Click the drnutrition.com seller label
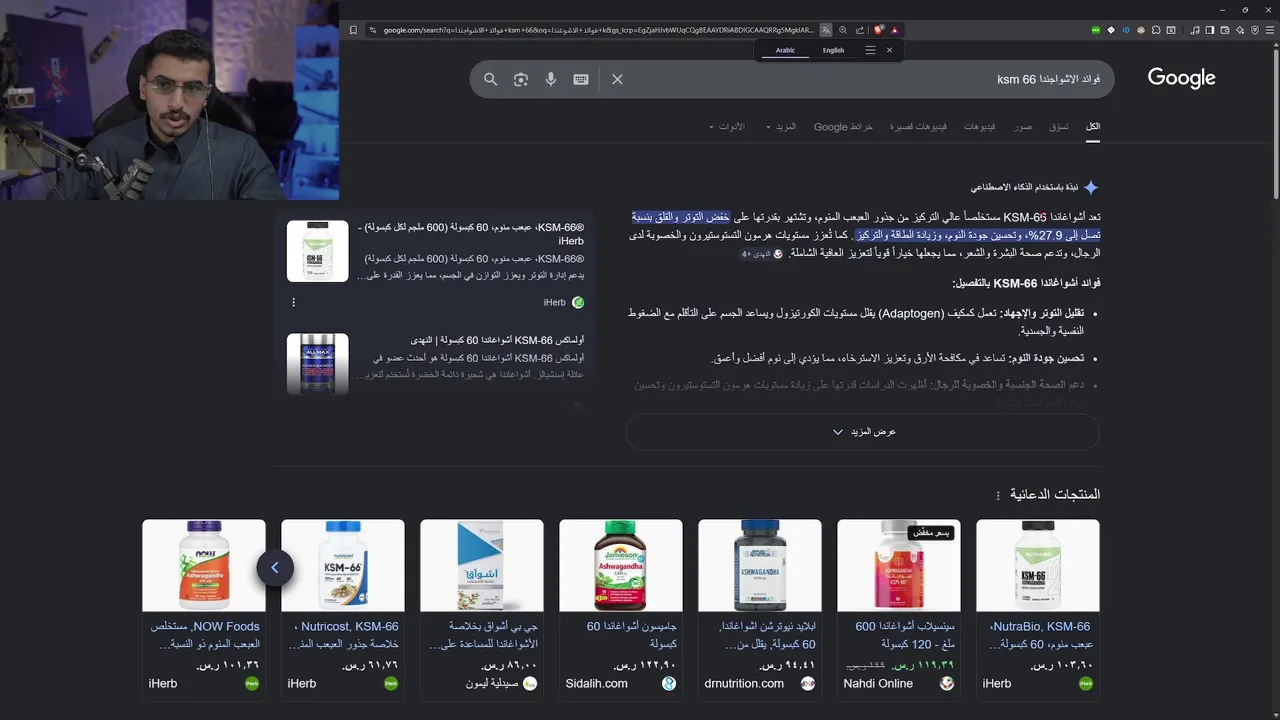 point(744,684)
